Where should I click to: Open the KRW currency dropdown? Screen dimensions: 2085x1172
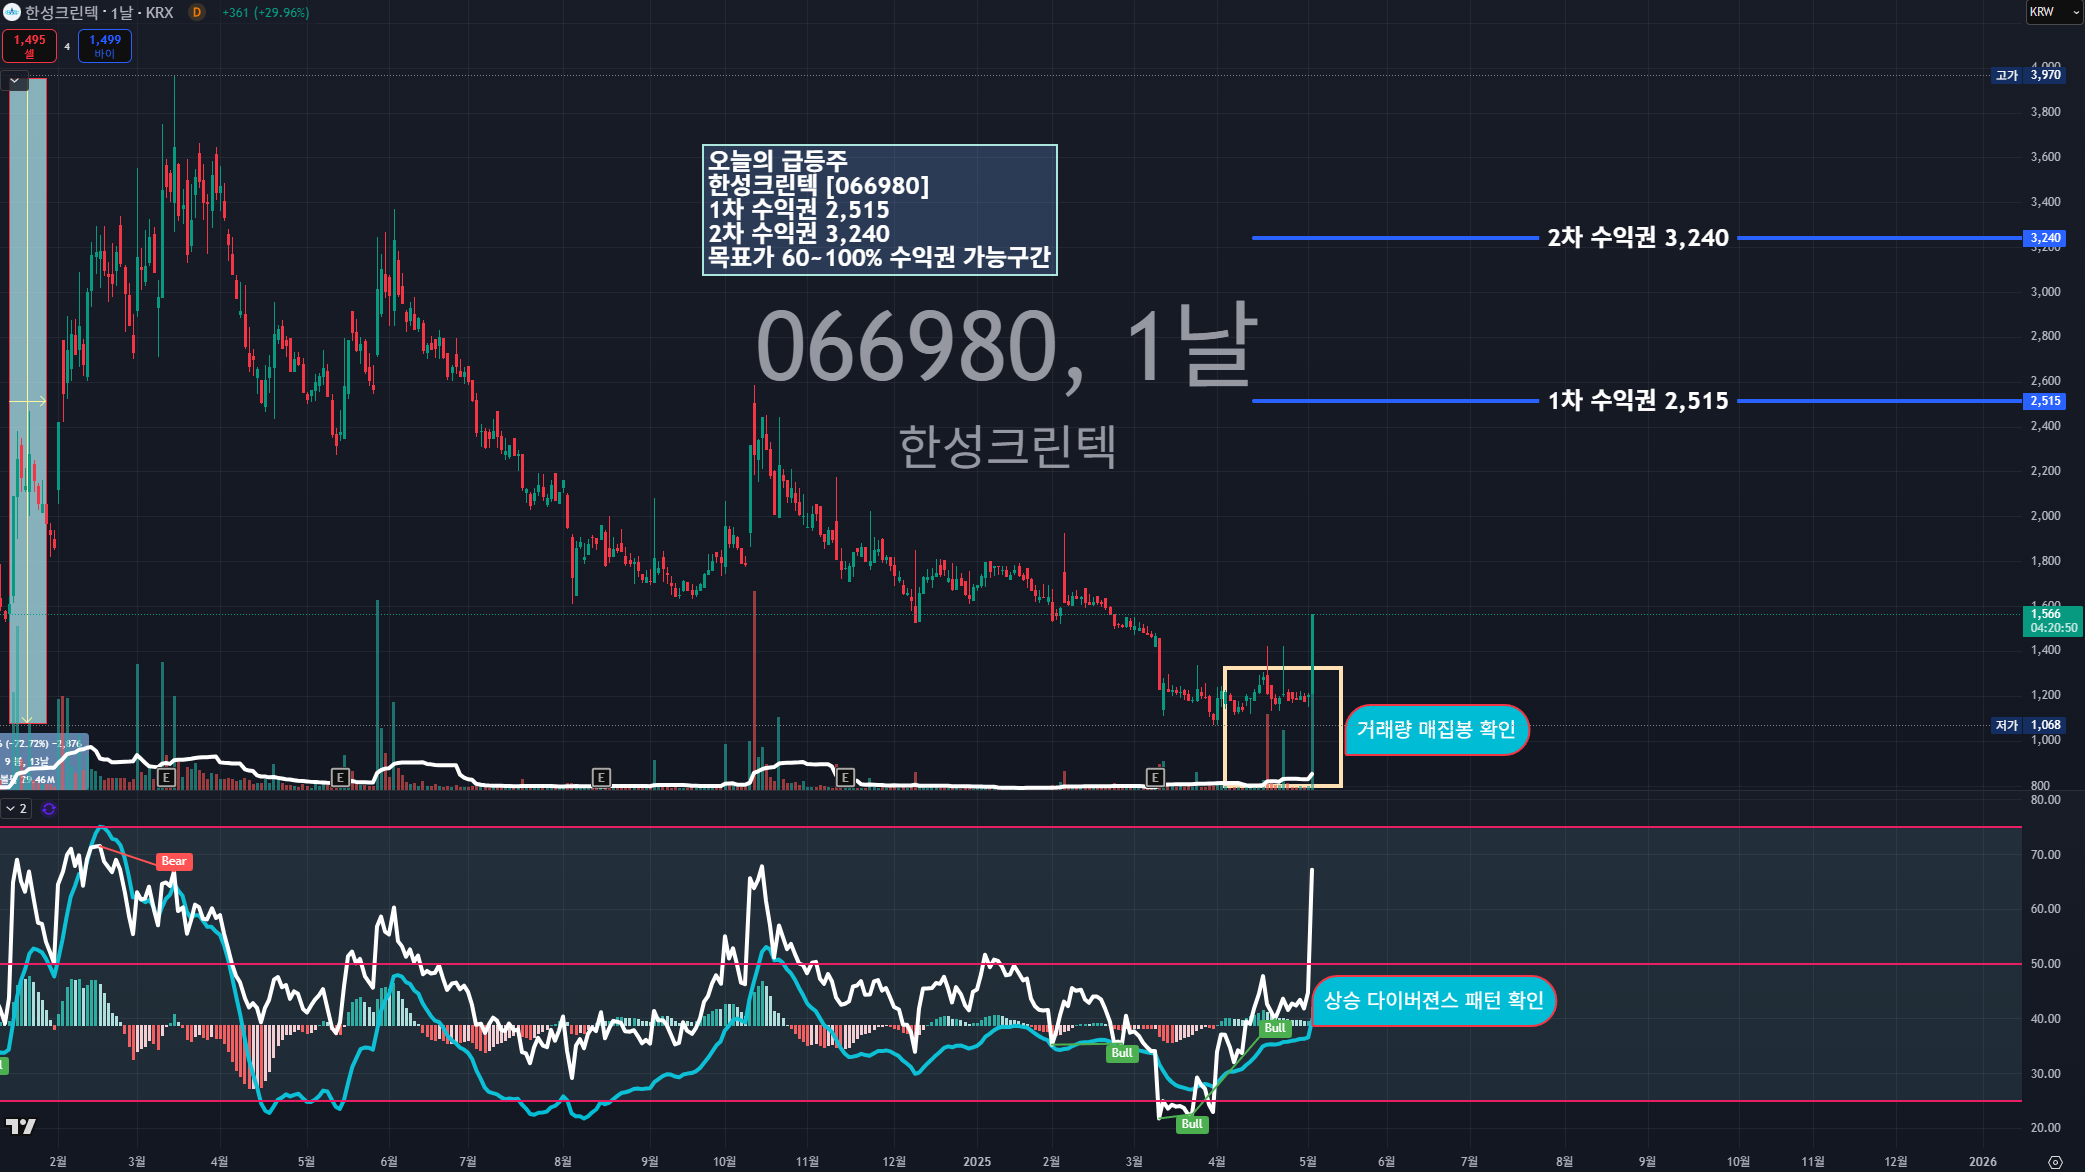pyautogui.click(x=2053, y=12)
